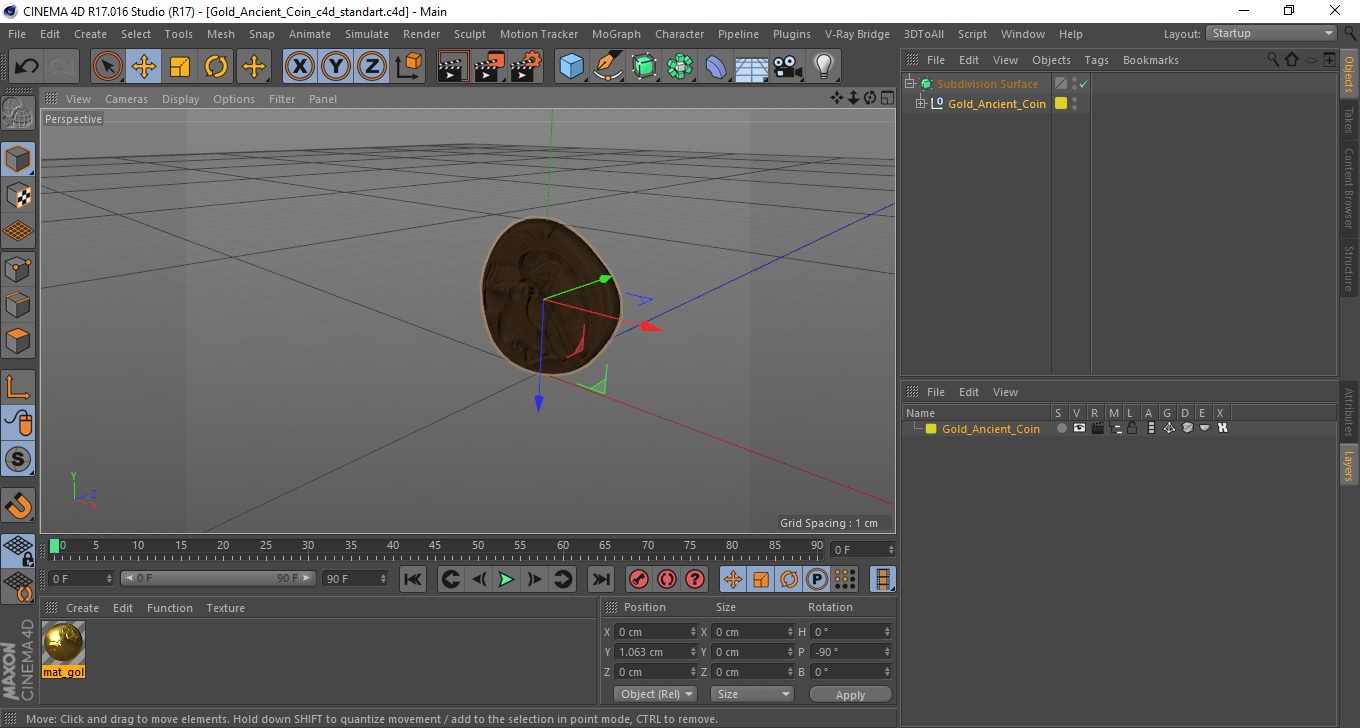Toggle X axis lock
The image size is (1360, 728).
click(300, 67)
